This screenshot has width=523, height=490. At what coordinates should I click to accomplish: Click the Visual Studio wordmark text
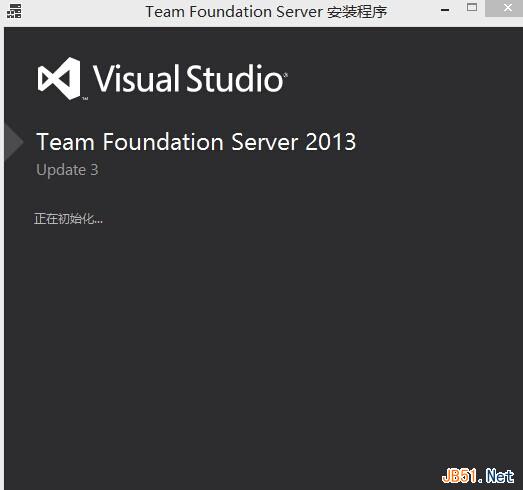[188, 78]
